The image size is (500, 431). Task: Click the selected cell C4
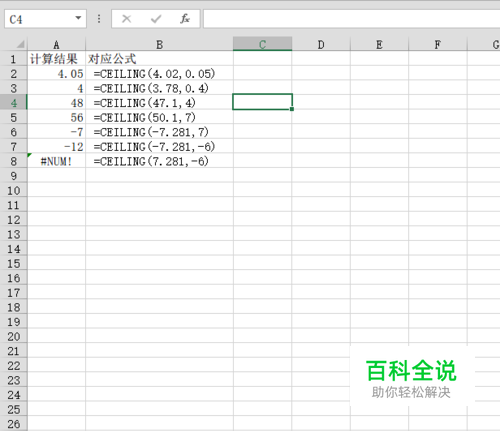(263, 102)
